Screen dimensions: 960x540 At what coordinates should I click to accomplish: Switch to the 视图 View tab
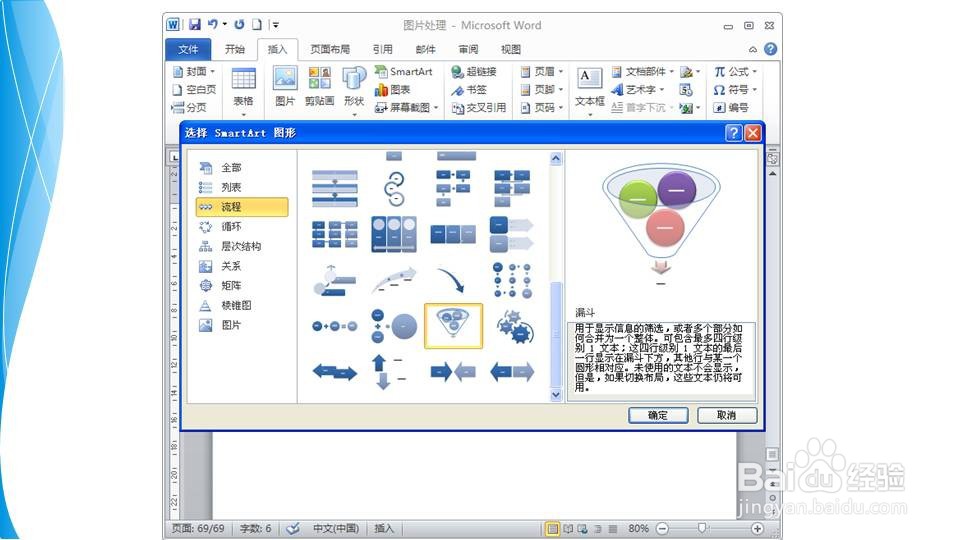tap(511, 49)
